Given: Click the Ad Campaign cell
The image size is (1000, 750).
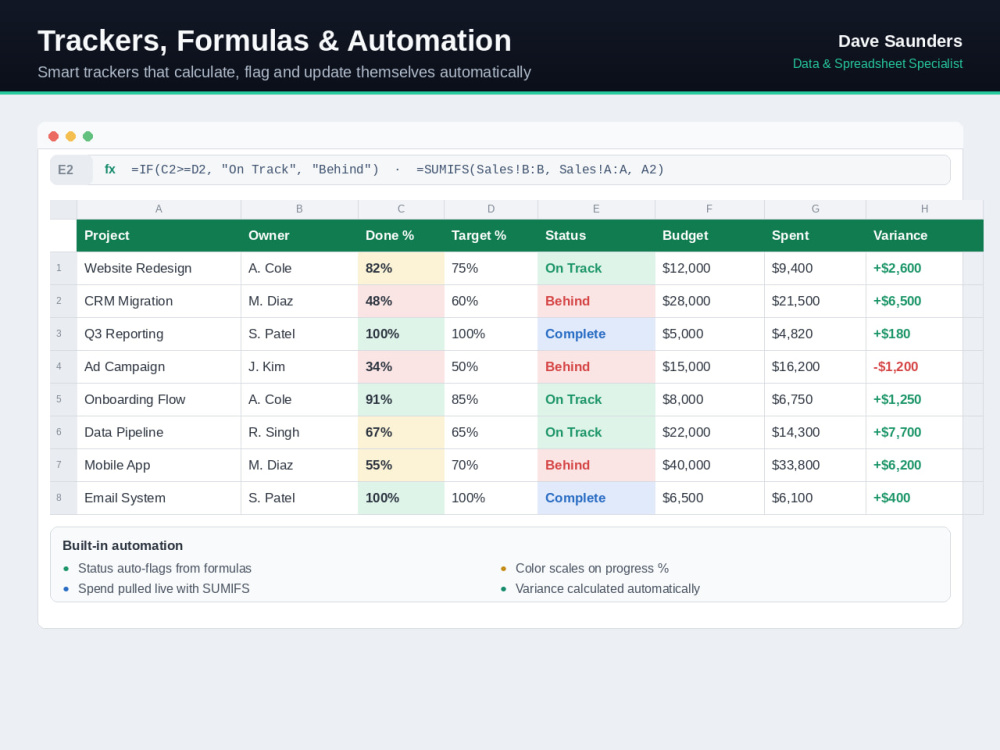Looking at the screenshot, I should point(159,367).
